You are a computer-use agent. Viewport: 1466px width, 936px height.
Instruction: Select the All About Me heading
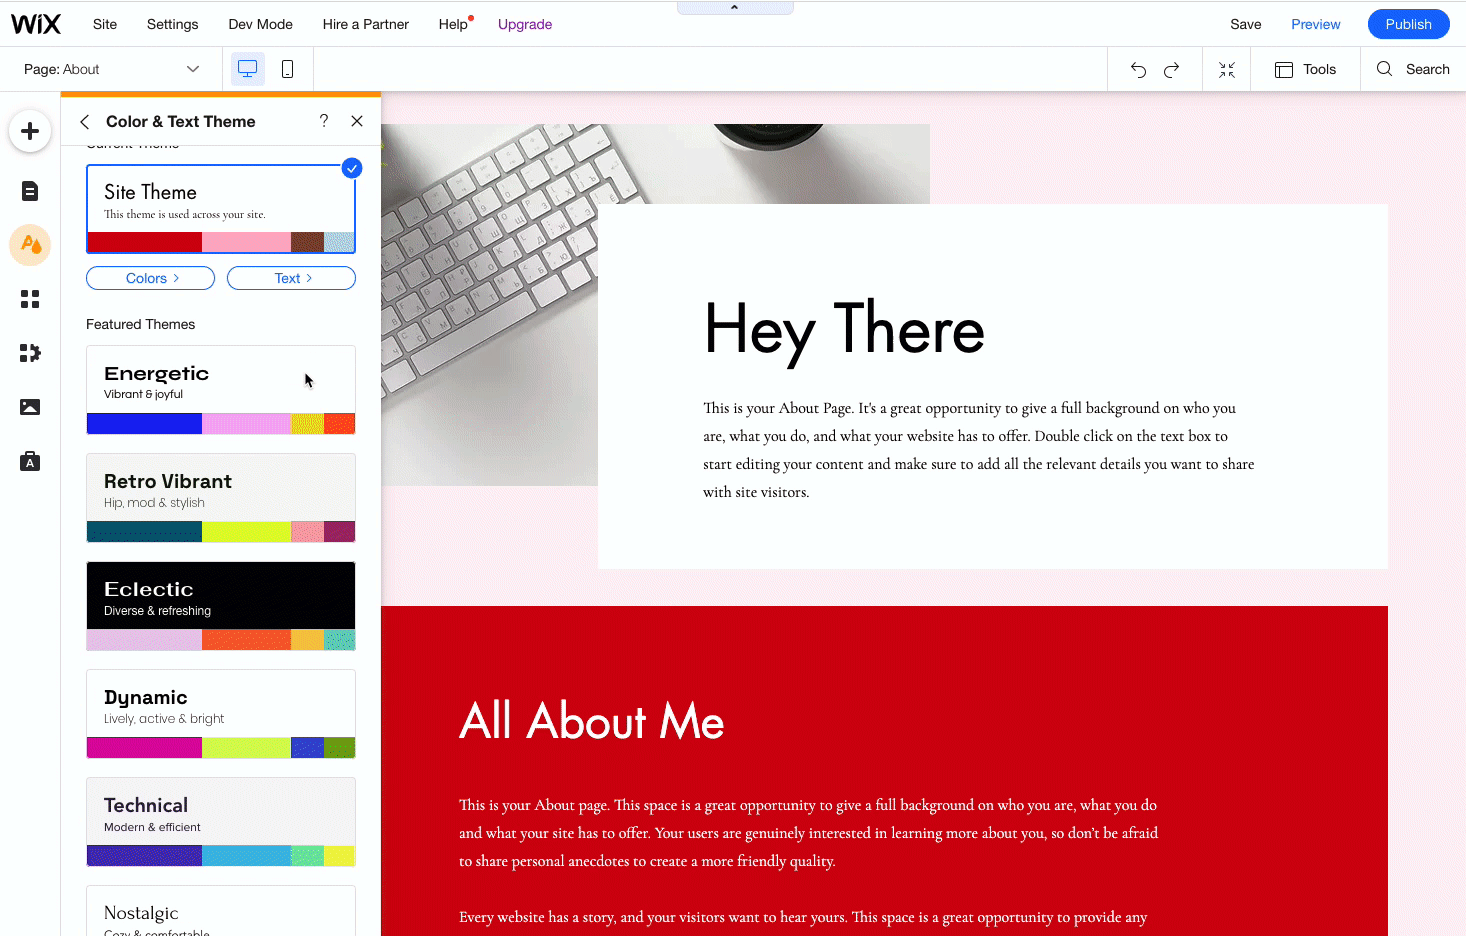point(592,721)
